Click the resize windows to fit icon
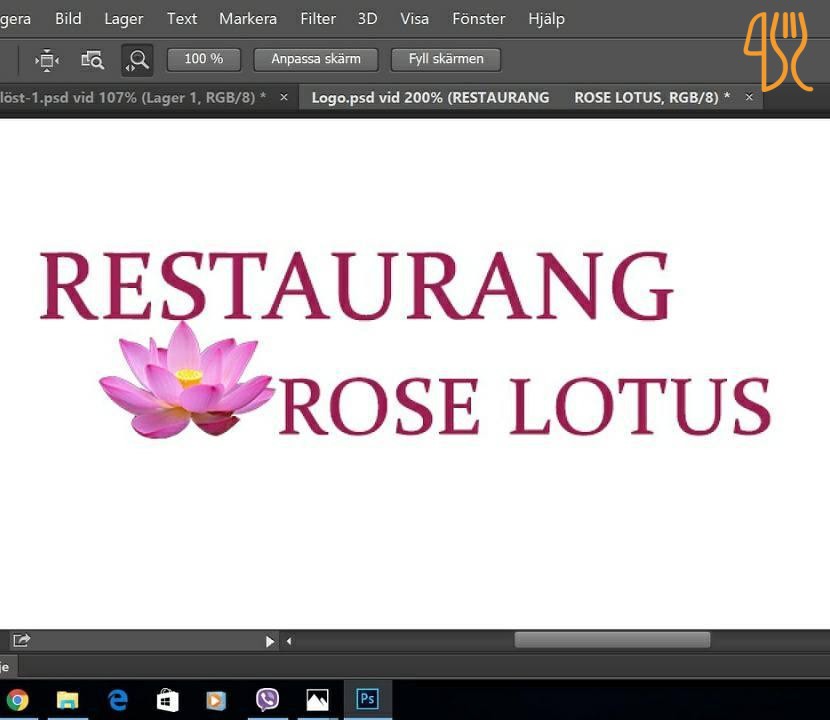The width and height of the screenshot is (830, 720). [47, 60]
